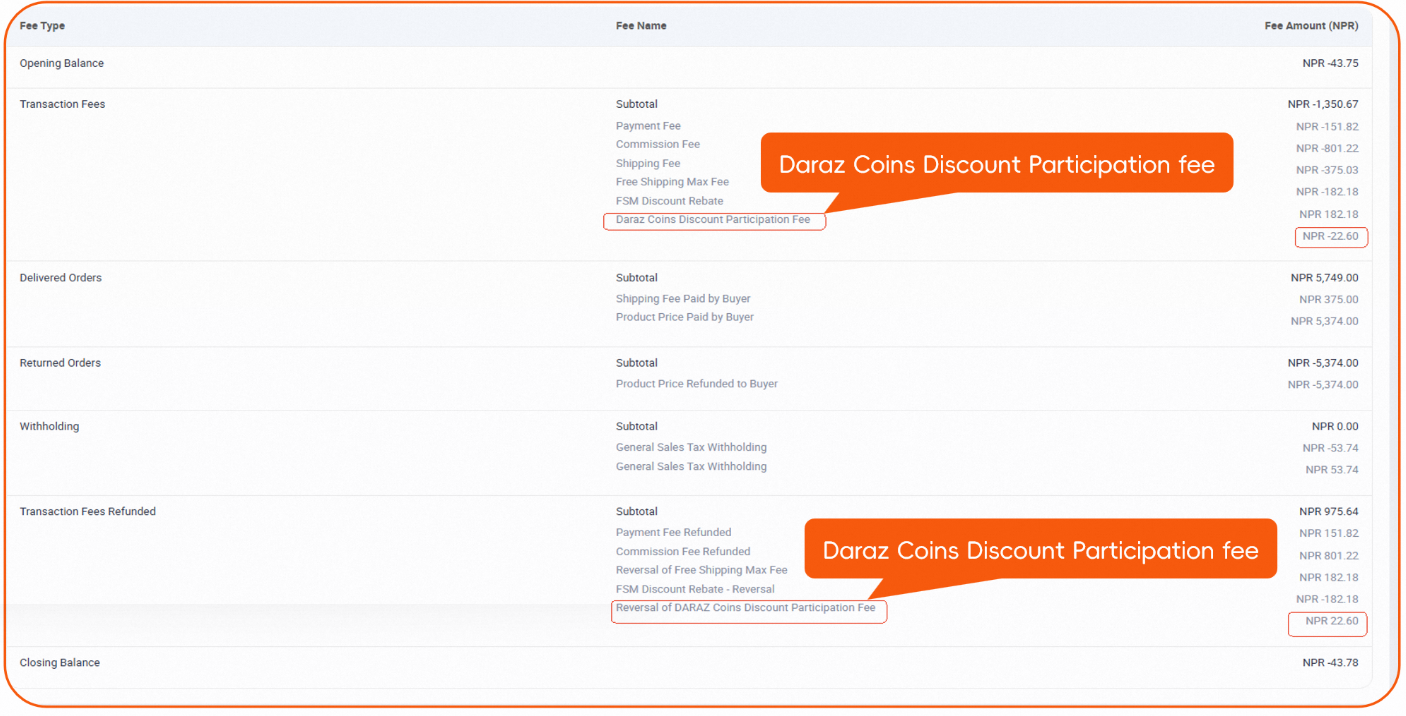The image size is (1406, 716).
Task: Select the Opening Balance row label
Action: coord(62,64)
